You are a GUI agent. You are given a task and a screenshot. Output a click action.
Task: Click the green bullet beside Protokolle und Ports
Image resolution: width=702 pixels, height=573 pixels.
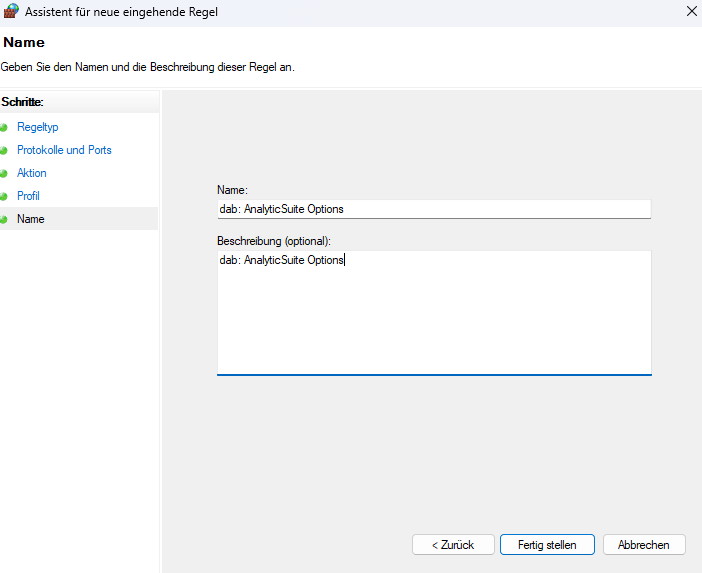4,151
